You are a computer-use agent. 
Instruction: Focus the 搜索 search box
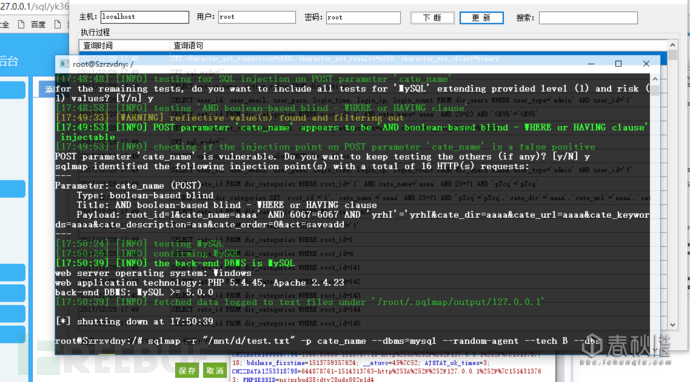coord(588,18)
